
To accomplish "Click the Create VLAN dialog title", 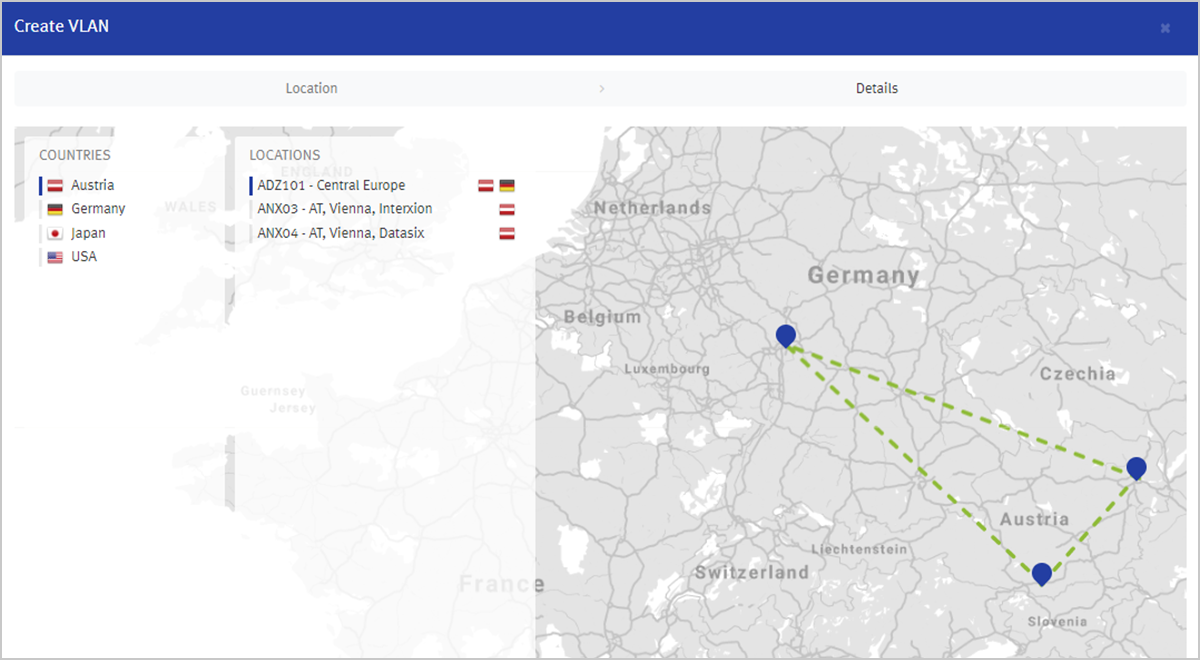I will point(62,27).
